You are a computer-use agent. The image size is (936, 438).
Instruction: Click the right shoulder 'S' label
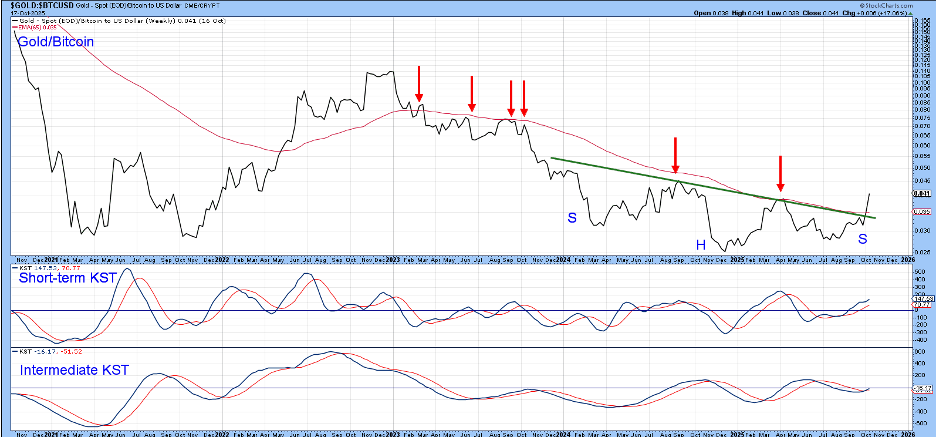[x=862, y=238]
